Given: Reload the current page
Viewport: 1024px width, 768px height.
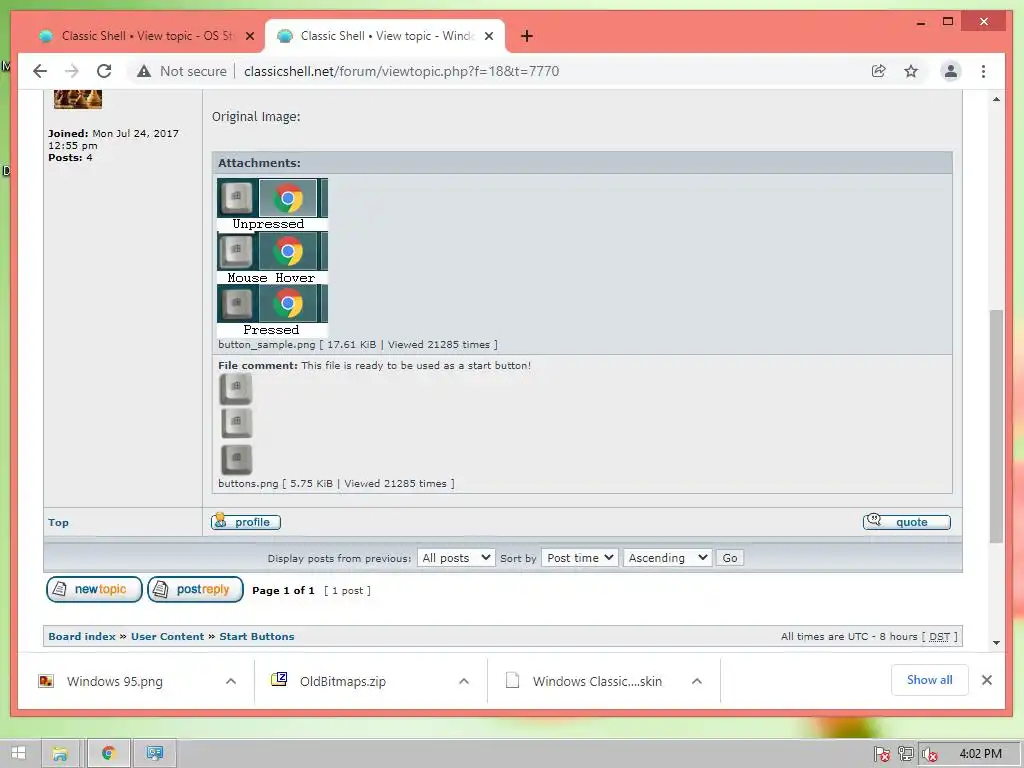Looking at the screenshot, I should point(104,71).
